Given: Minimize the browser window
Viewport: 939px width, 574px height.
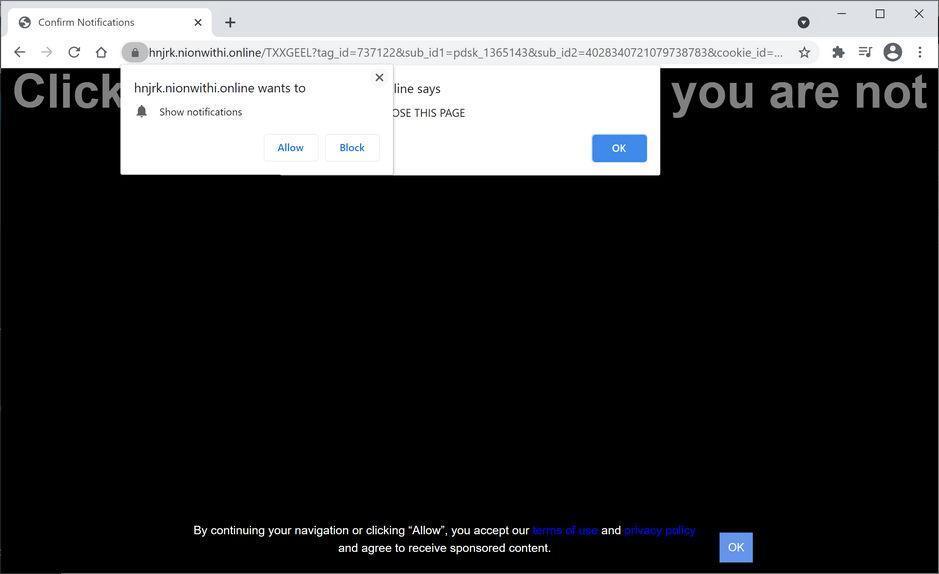Looking at the screenshot, I should [x=841, y=13].
